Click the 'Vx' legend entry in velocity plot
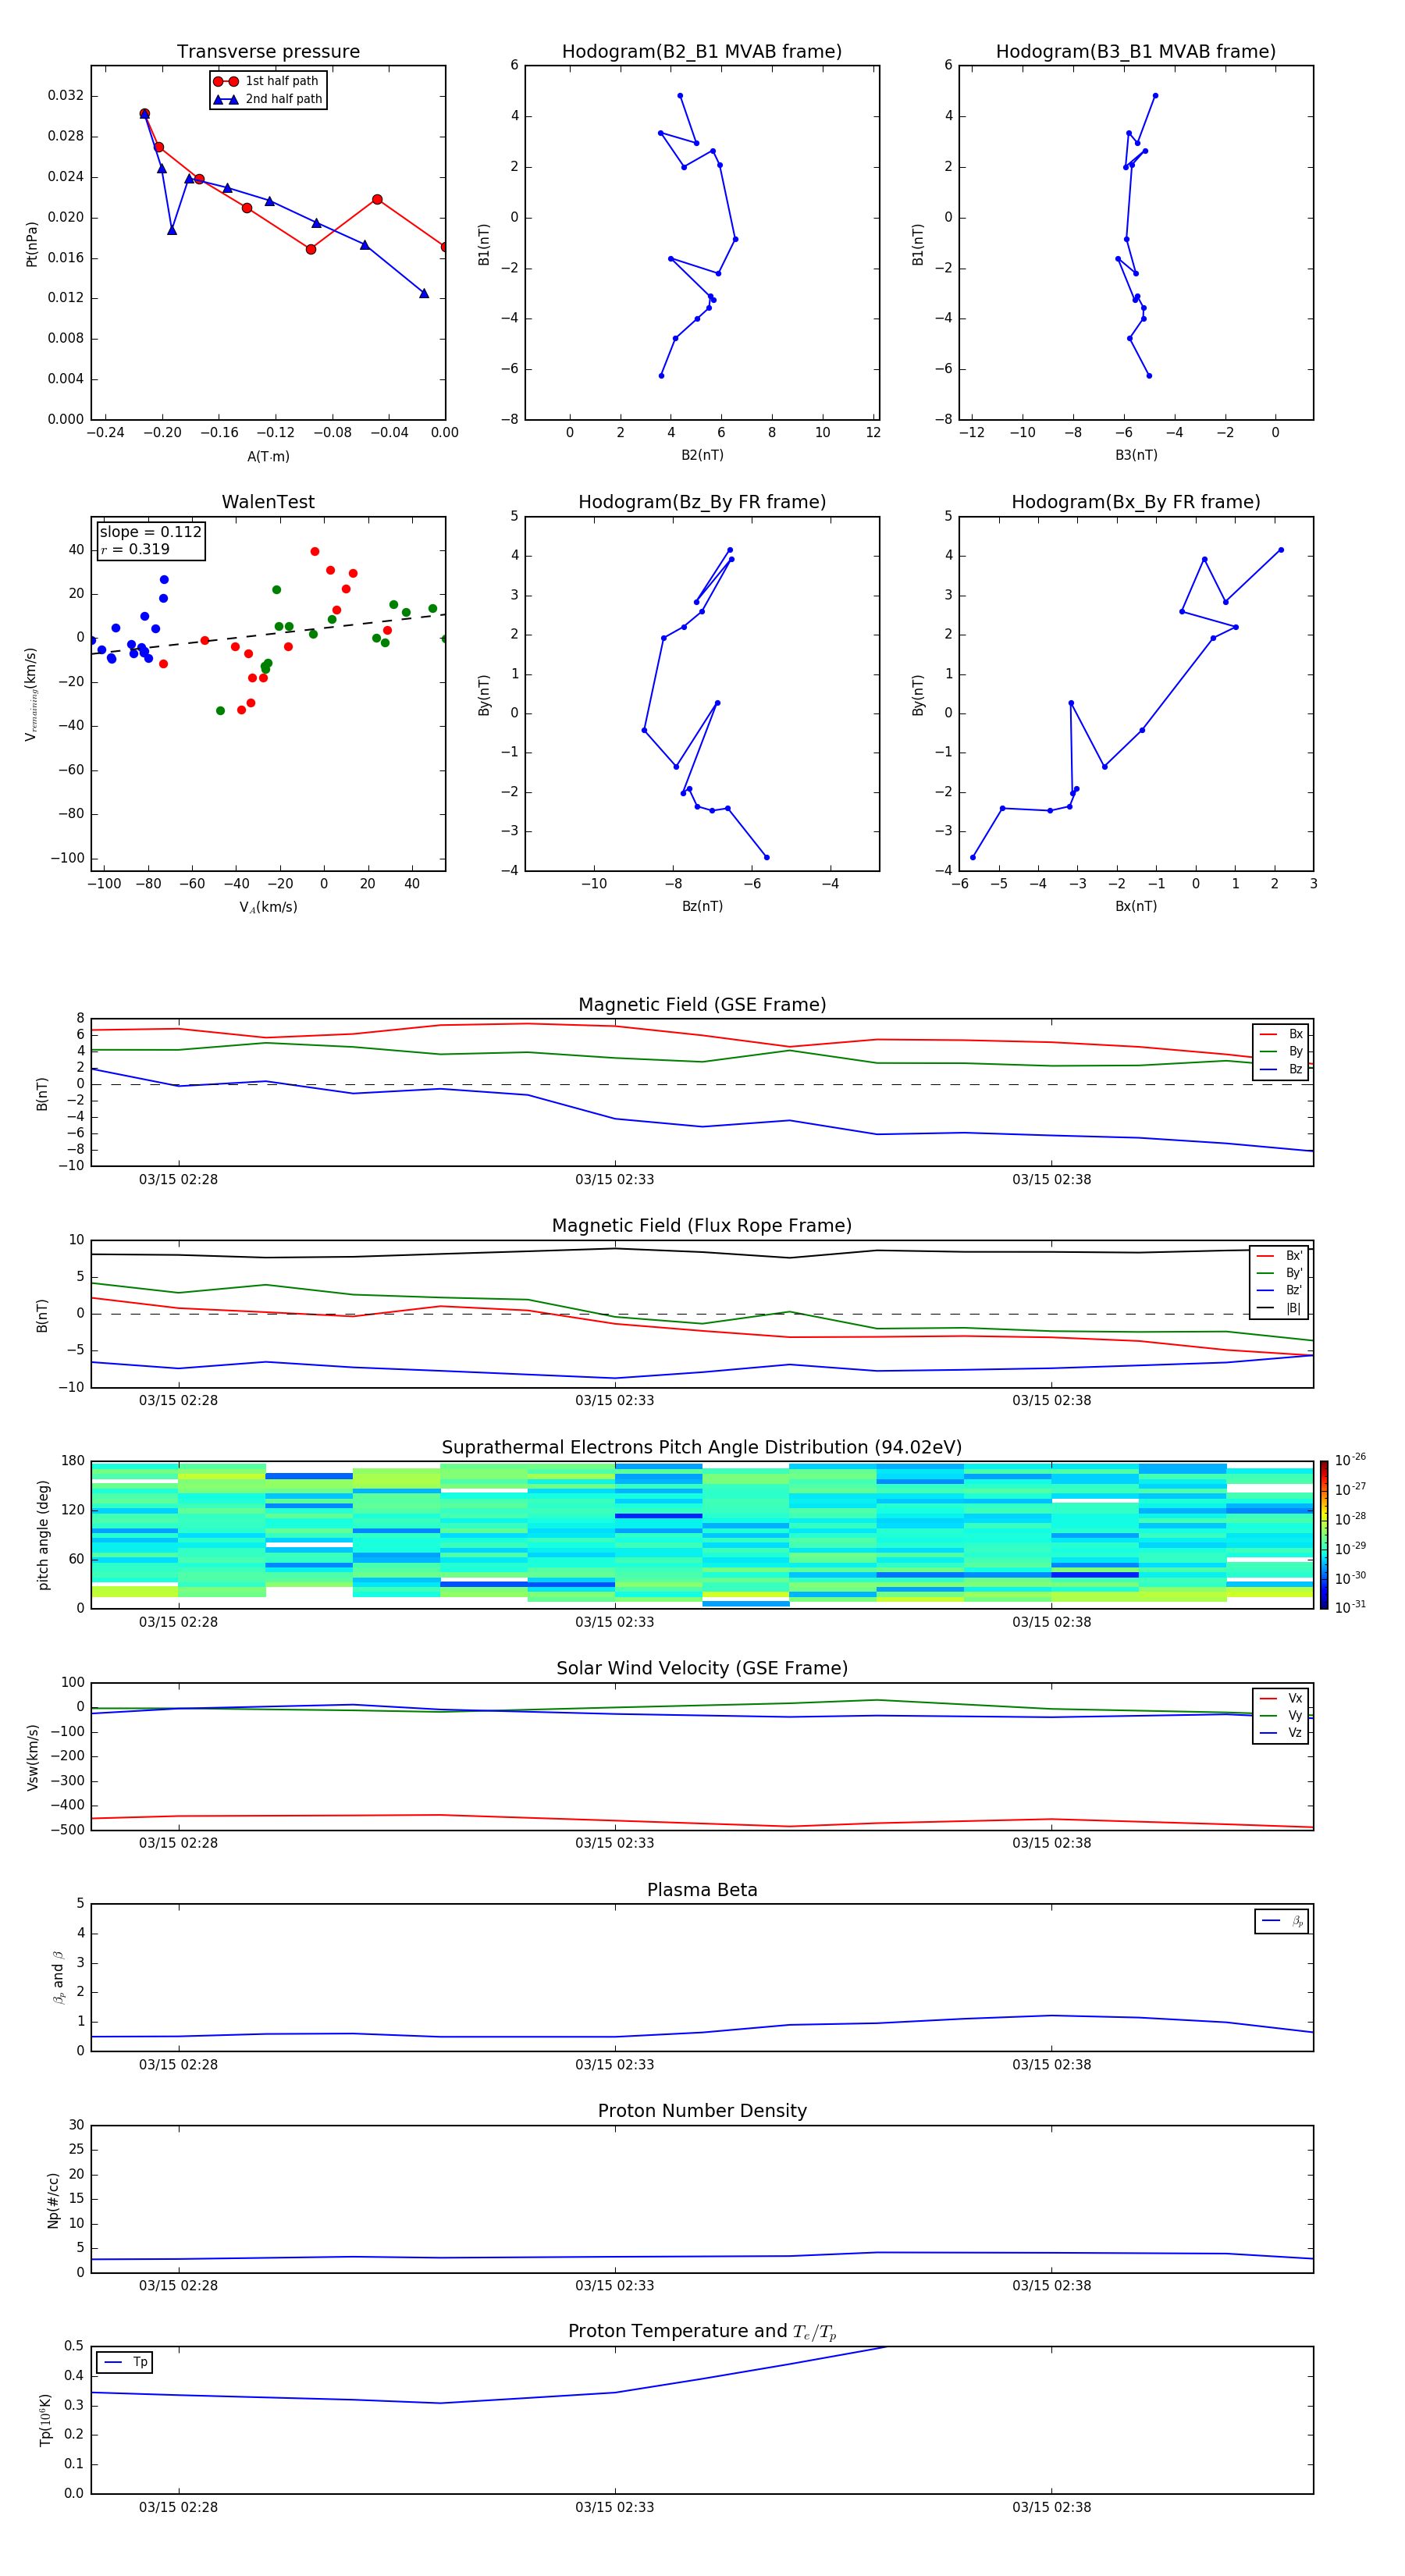 (x=1281, y=1698)
